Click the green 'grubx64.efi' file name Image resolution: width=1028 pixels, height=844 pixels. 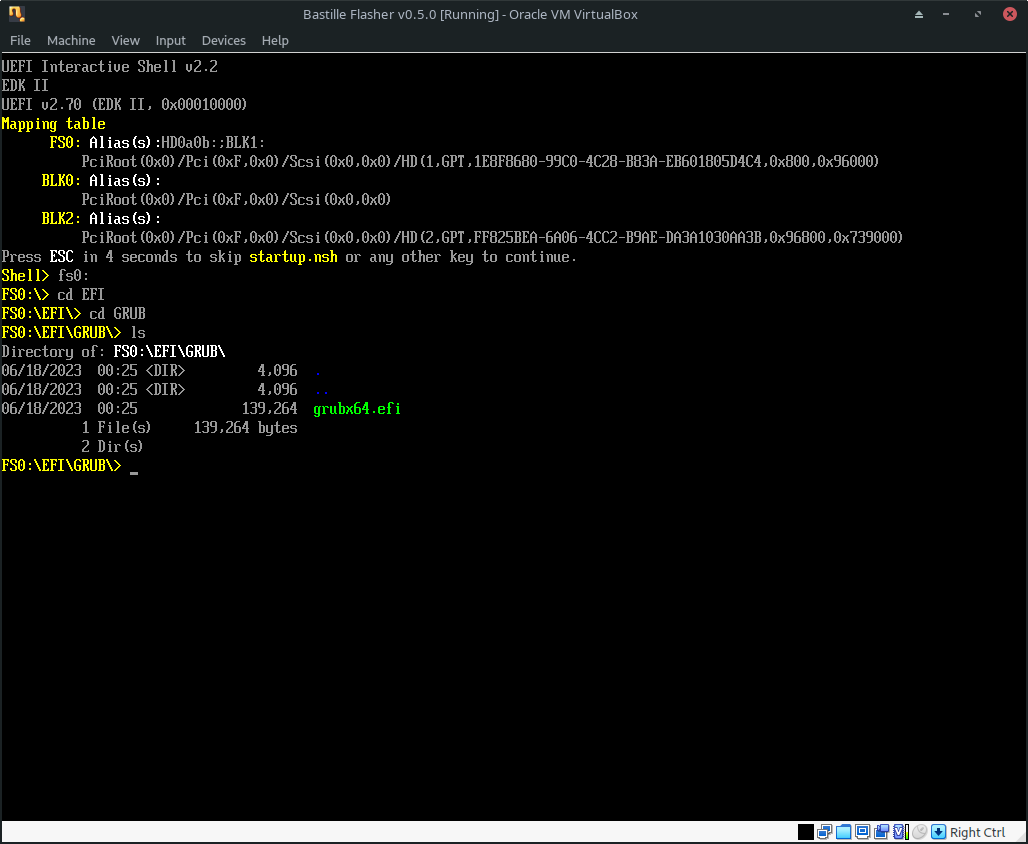[357, 409]
